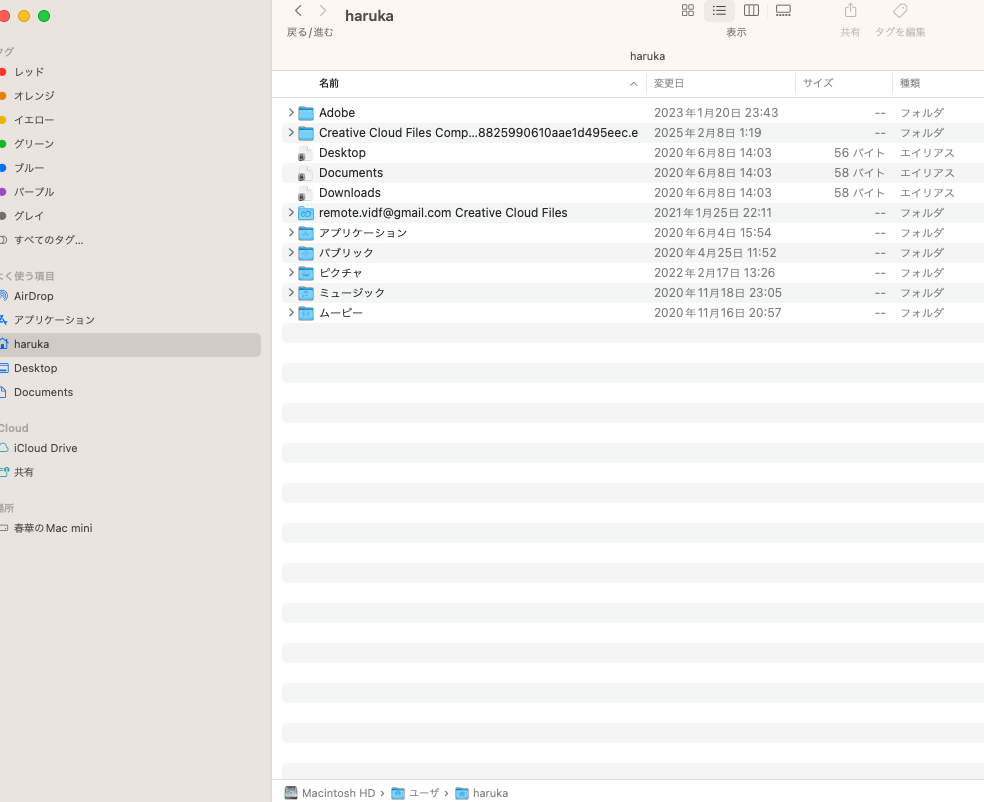Go back with the left arrow
984x802 pixels.
click(298, 11)
